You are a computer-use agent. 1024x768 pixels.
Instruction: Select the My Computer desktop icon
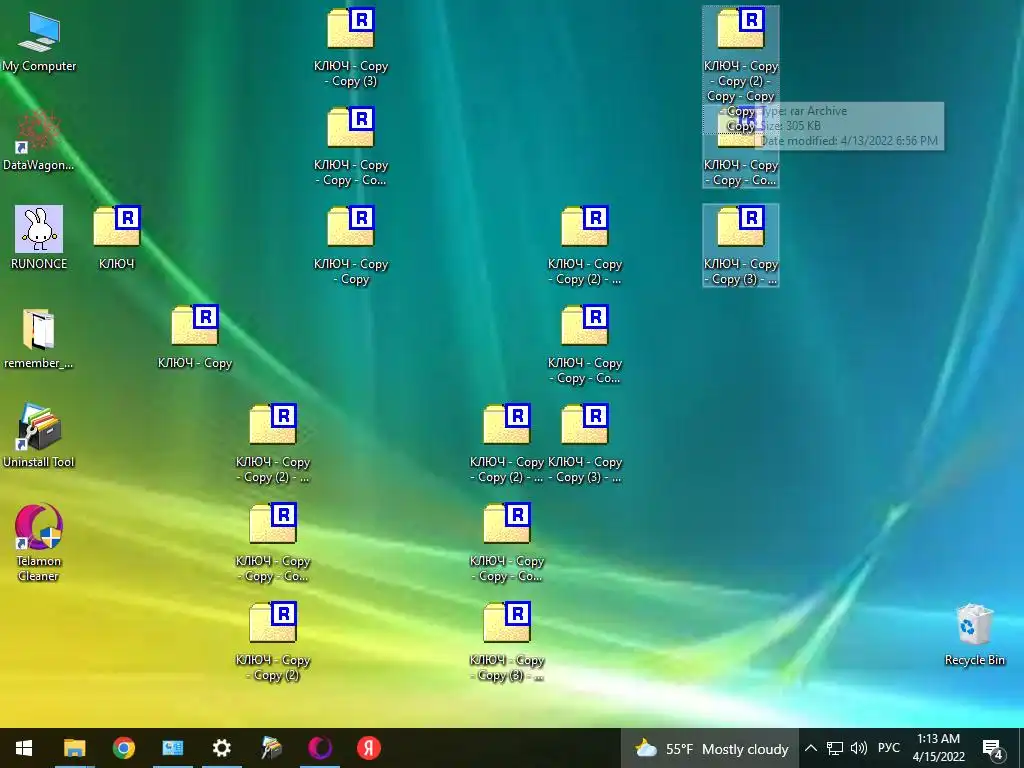[39, 41]
